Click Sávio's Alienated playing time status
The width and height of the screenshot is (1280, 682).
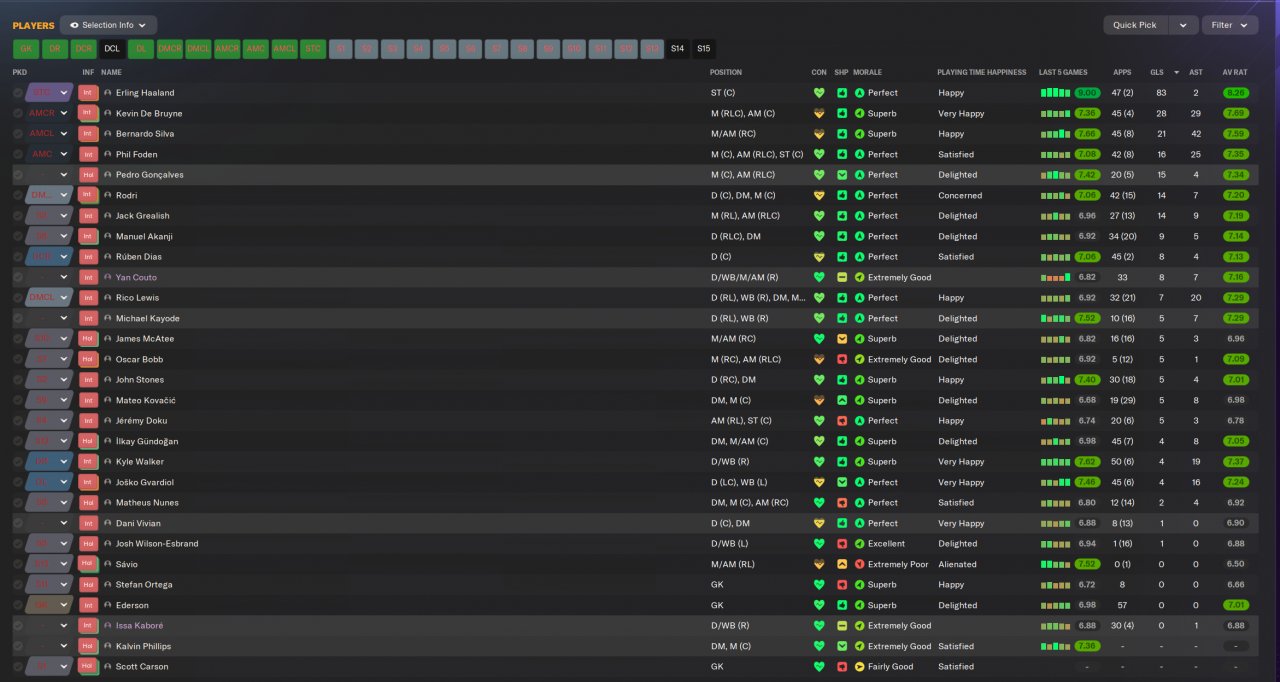[957, 564]
